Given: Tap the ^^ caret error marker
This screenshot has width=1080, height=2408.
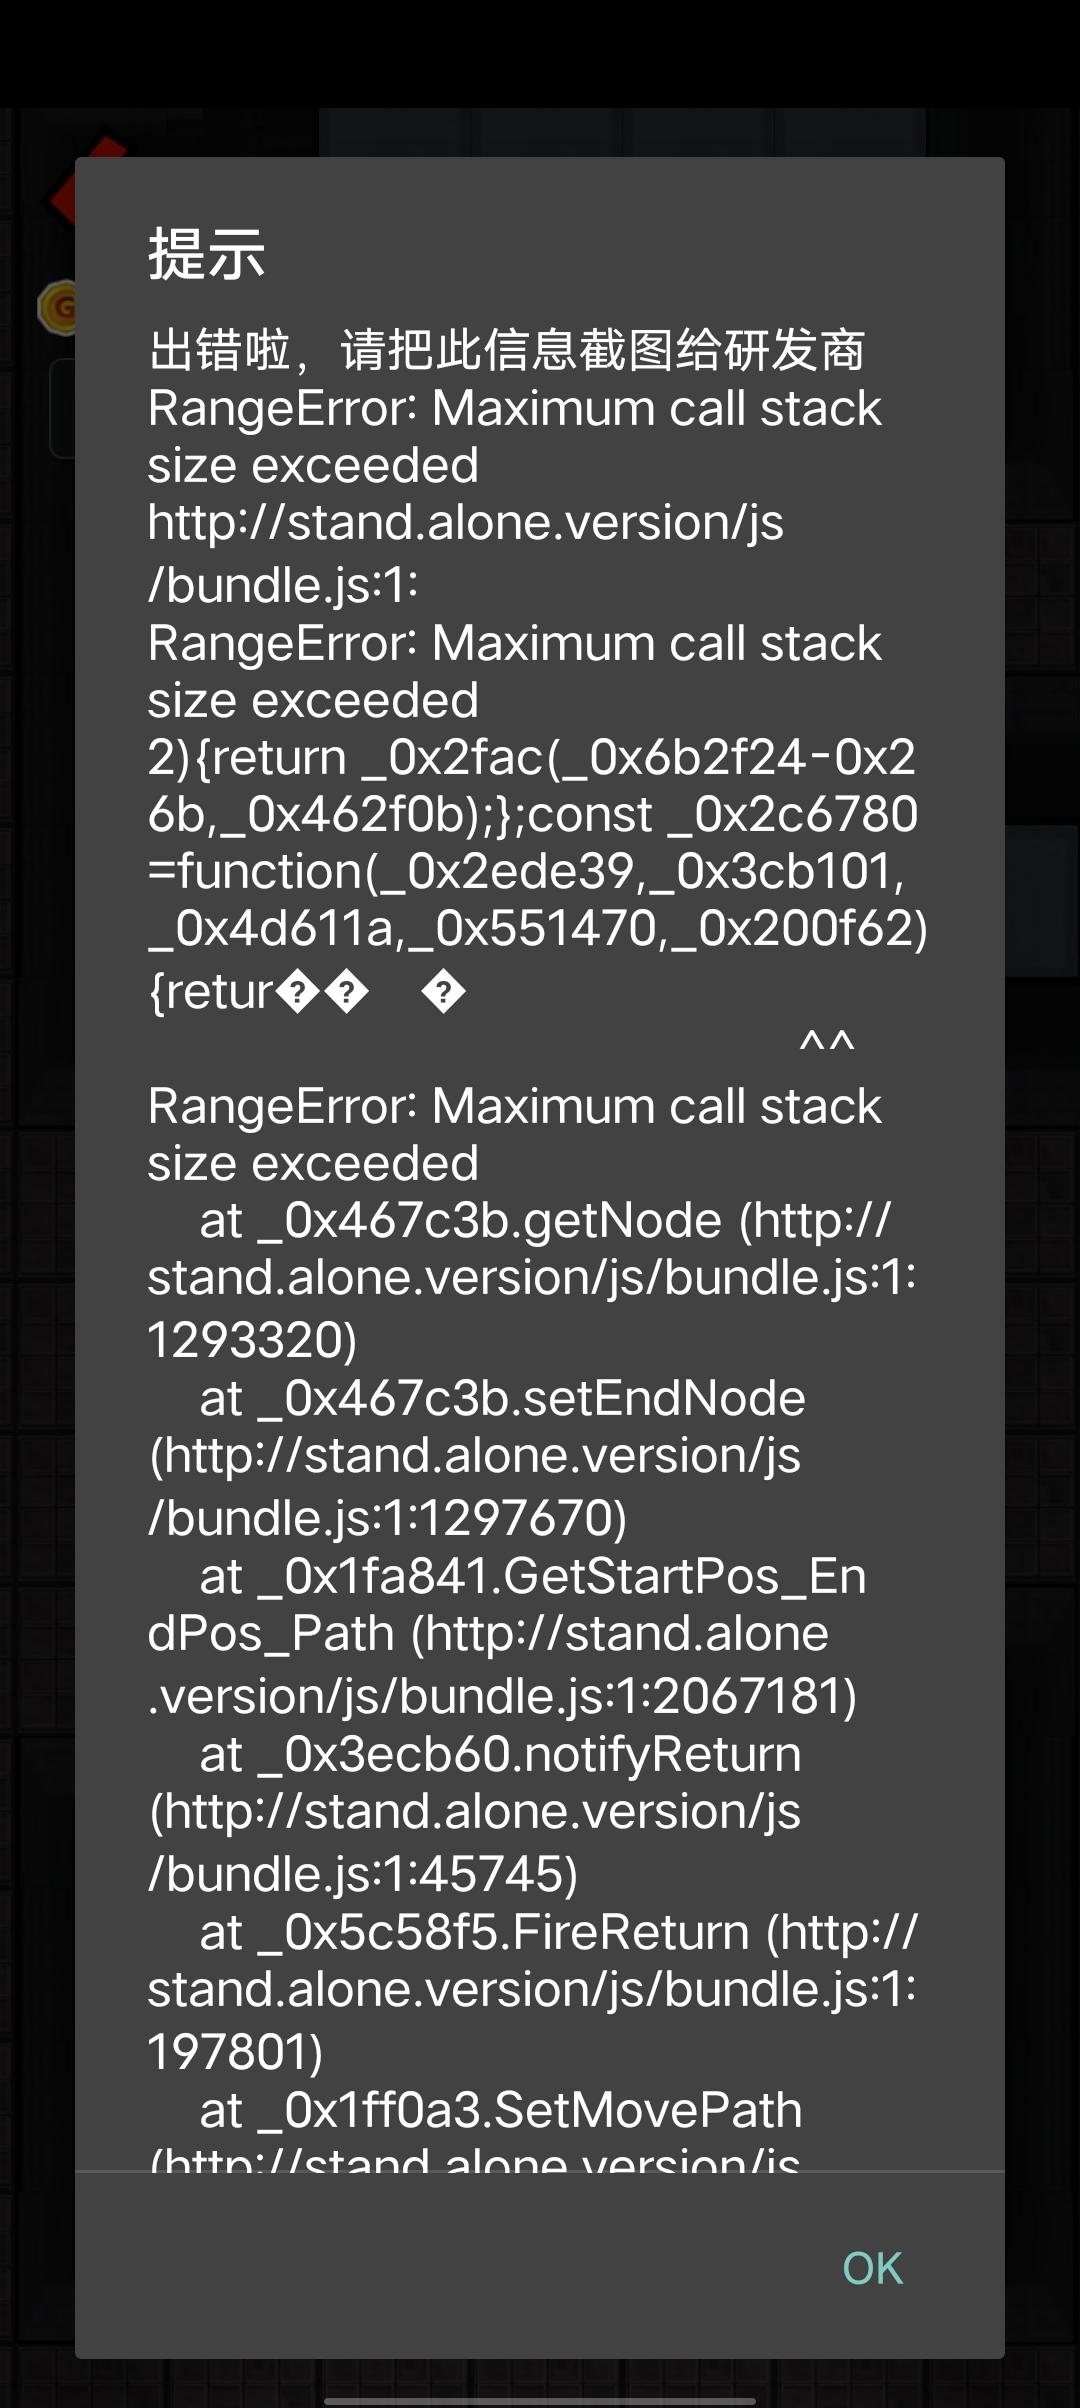Looking at the screenshot, I should click(826, 1044).
